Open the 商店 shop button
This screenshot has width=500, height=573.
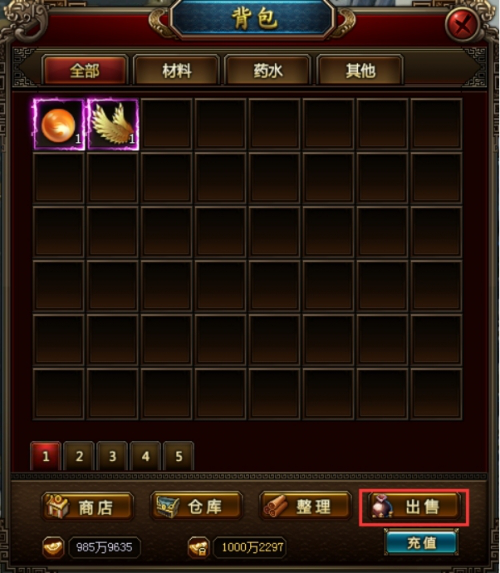click(x=88, y=507)
